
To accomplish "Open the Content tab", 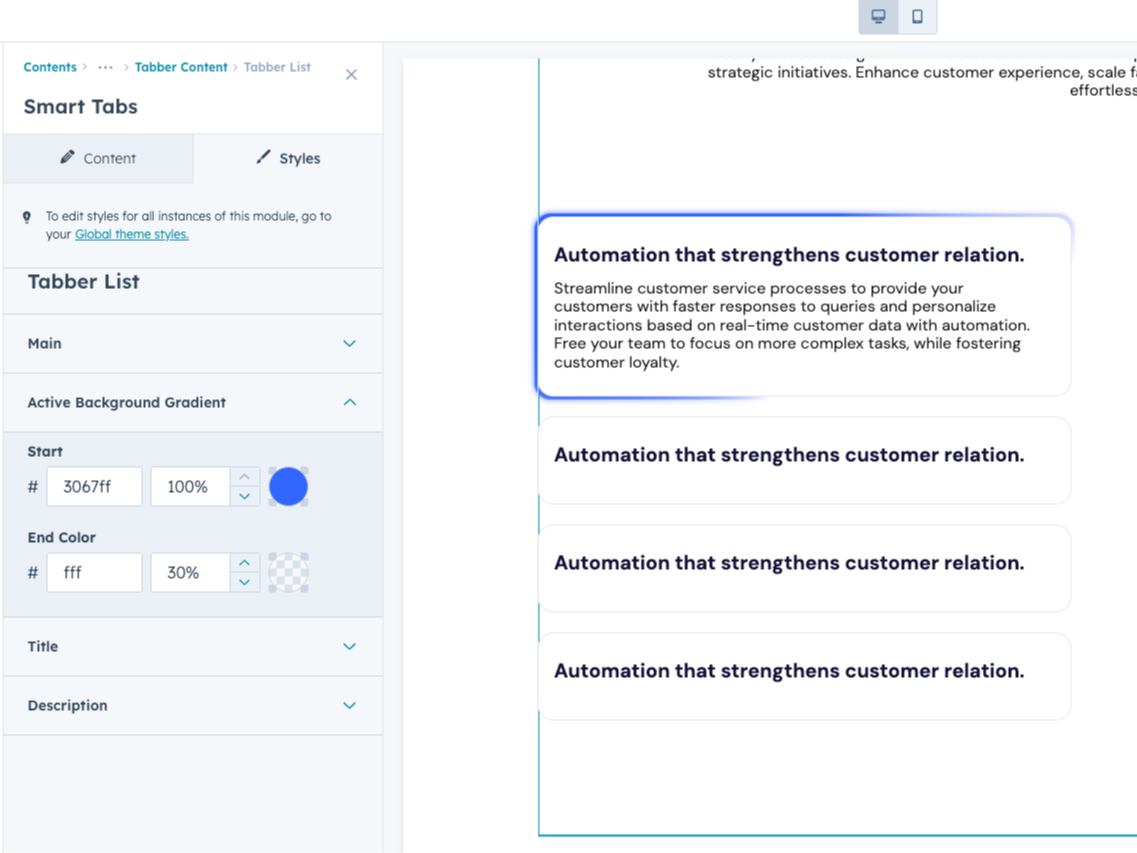I will click(x=98, y=158).
